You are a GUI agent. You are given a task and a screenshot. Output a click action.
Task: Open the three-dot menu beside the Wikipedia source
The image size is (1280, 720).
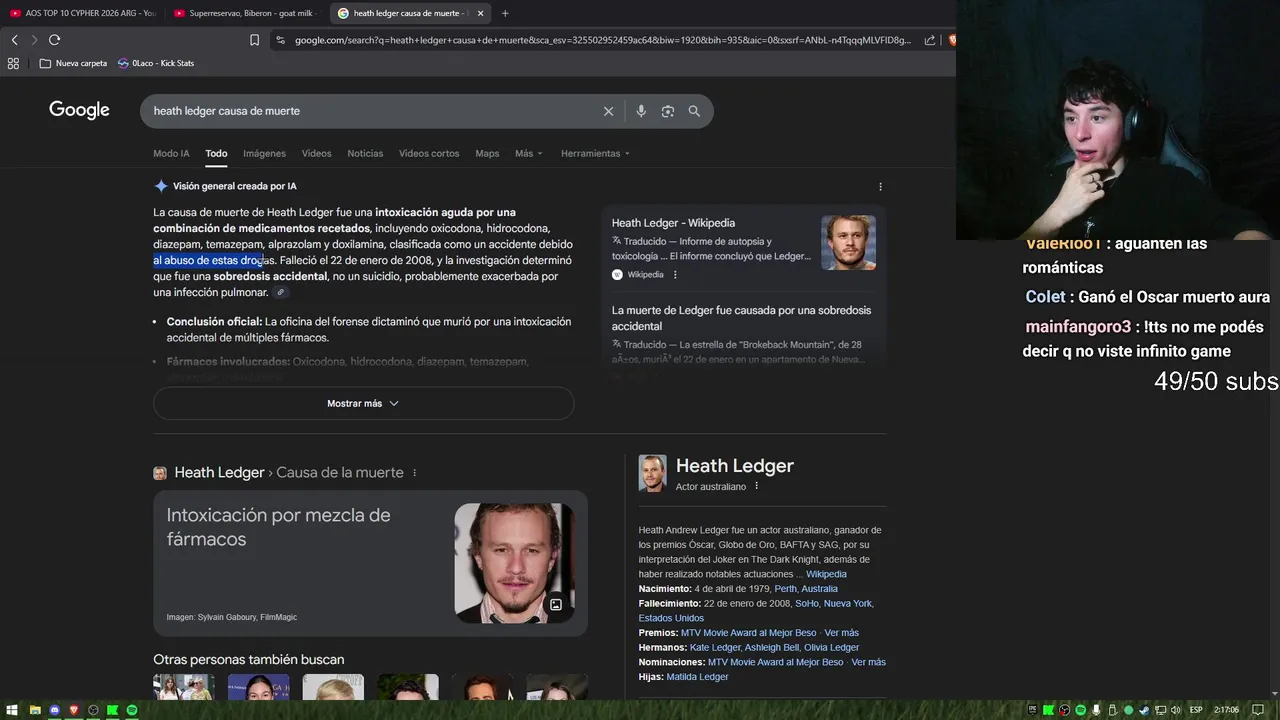tap(675, 274)
